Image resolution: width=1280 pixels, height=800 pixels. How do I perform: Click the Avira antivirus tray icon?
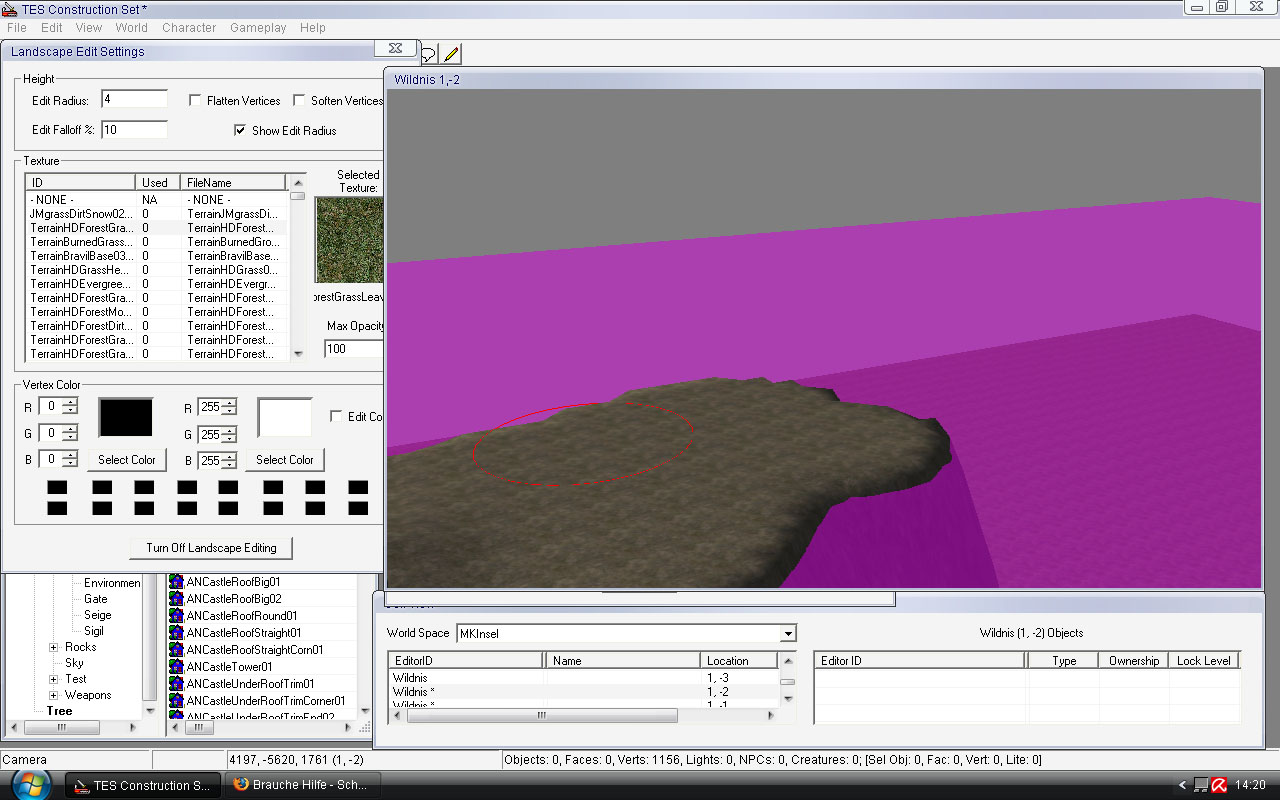(x=1219, y=785)
